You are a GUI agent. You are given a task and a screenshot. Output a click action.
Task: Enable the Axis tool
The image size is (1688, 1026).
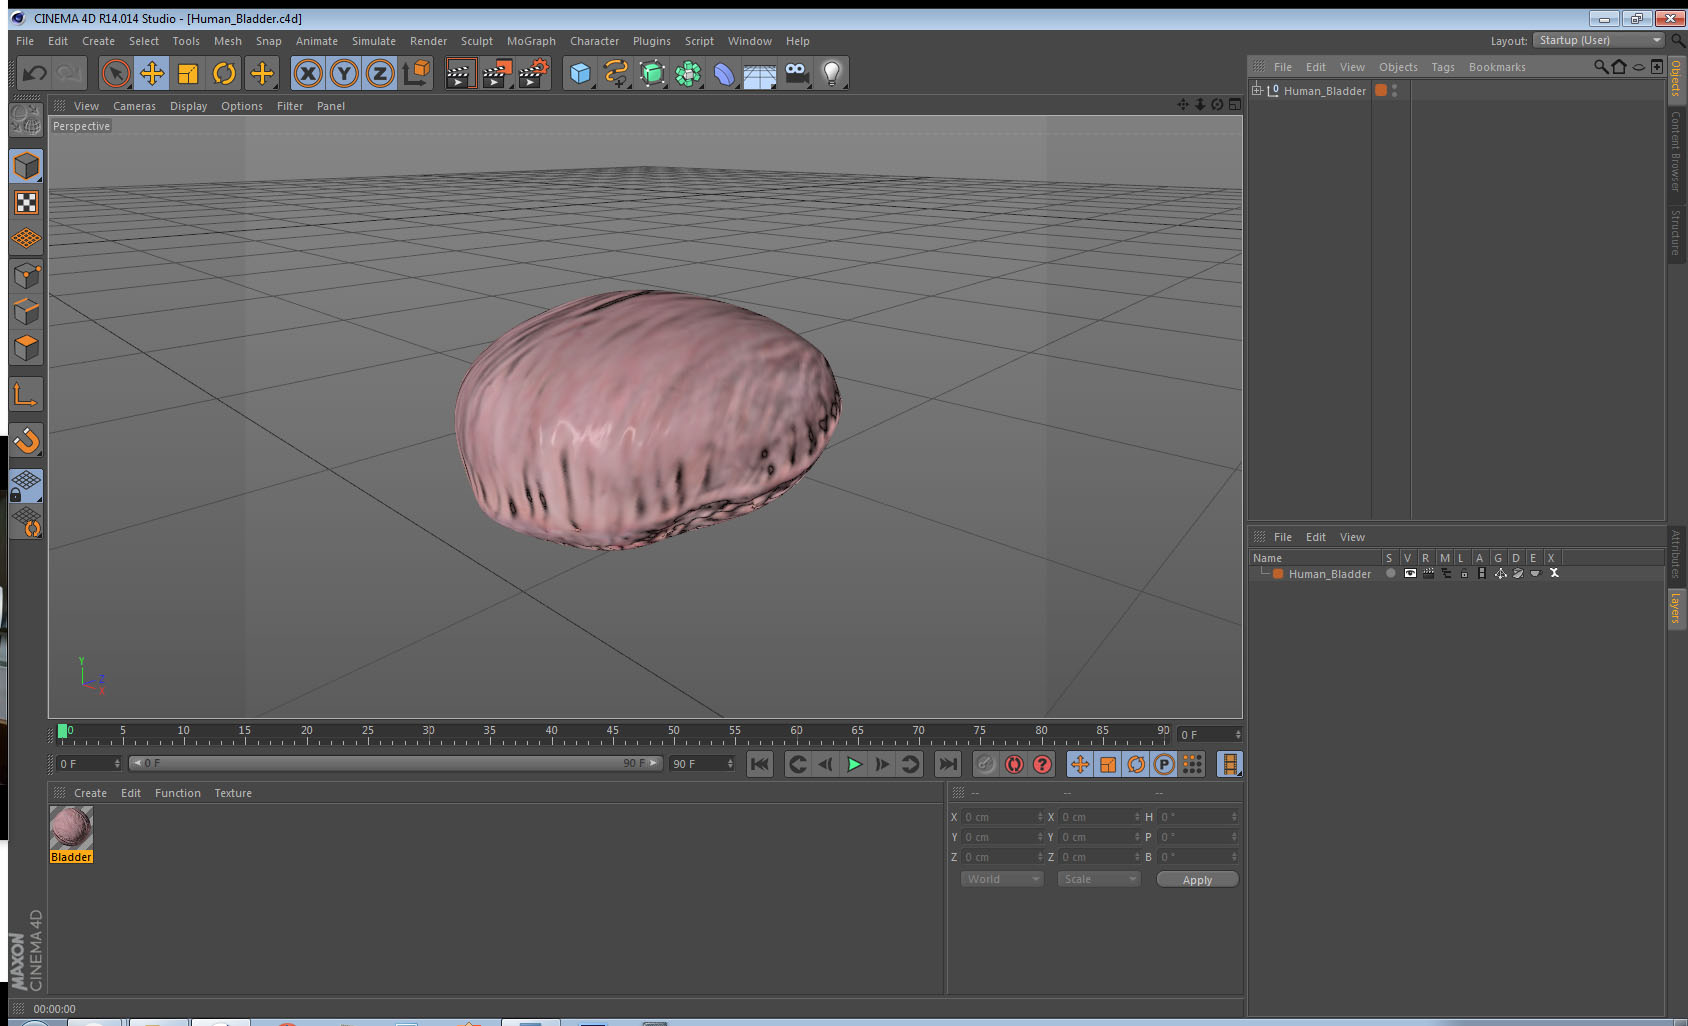coord(26,395)
